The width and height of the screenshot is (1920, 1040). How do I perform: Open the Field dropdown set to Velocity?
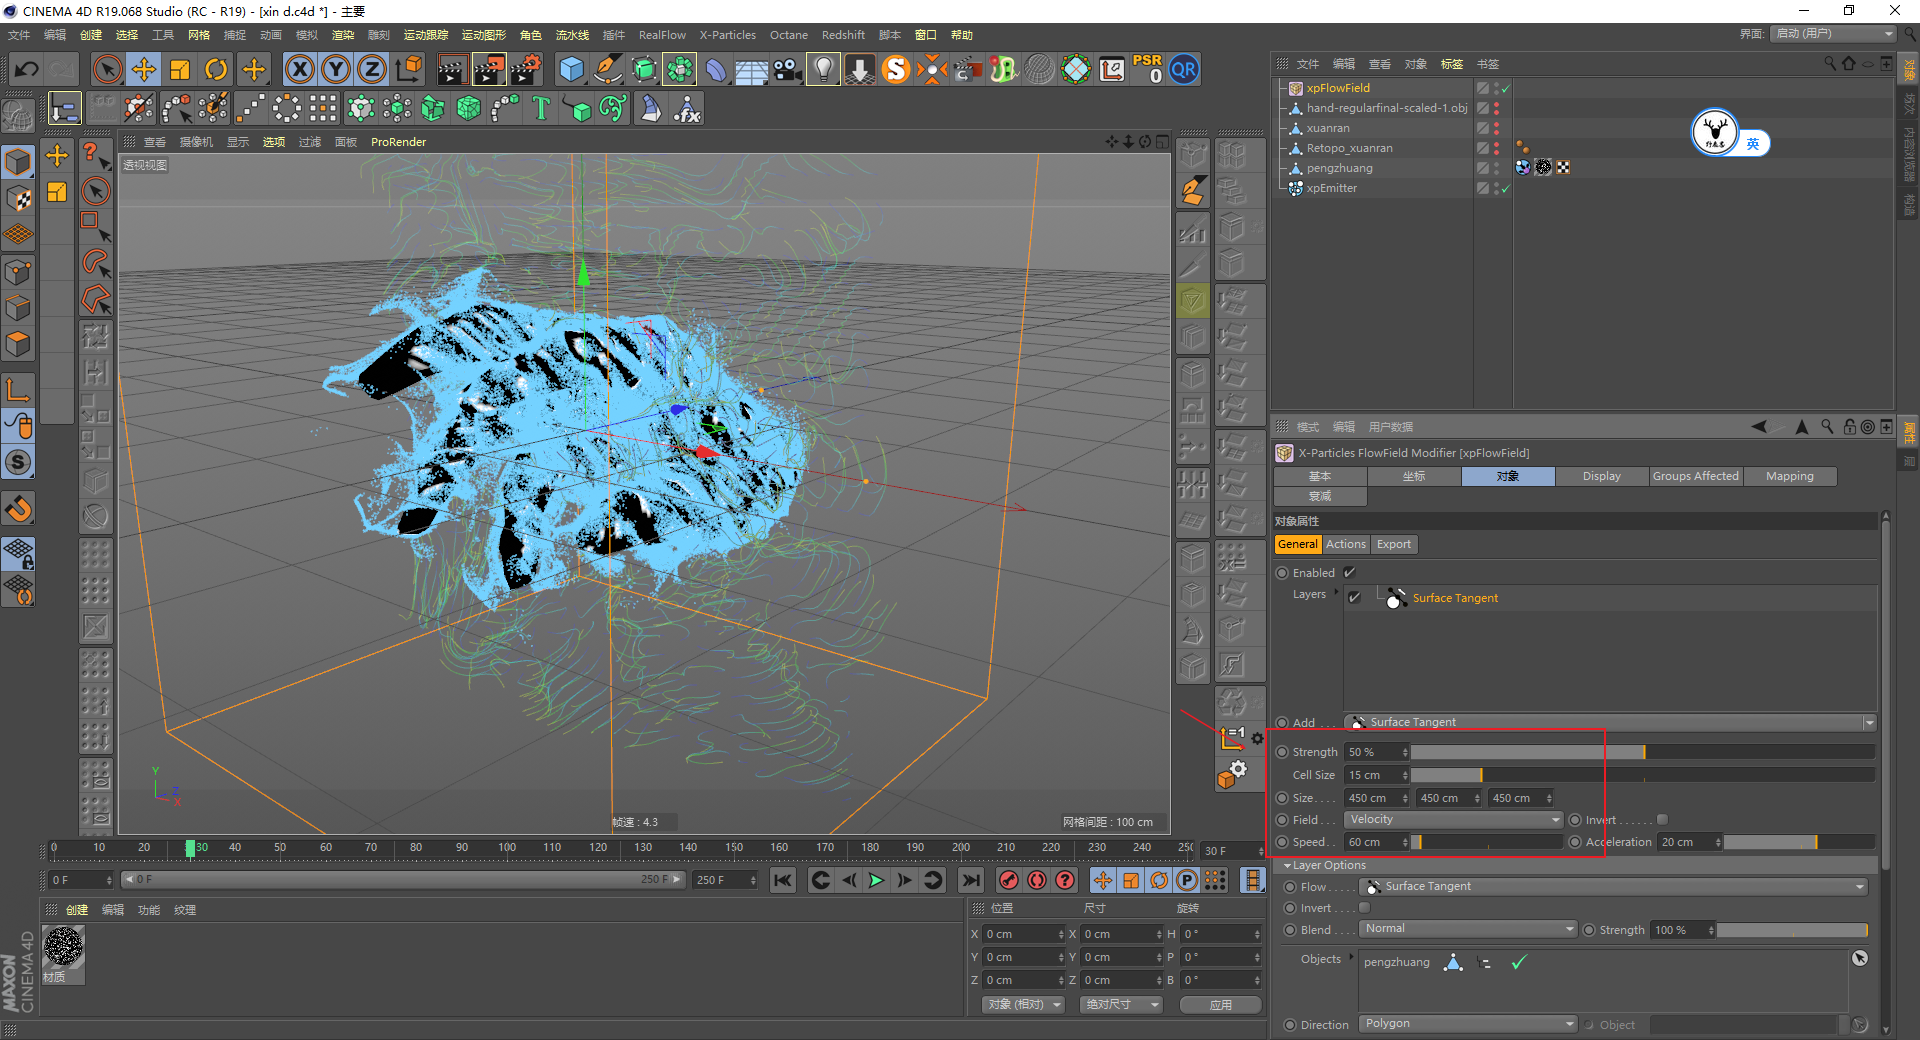click(x=1454, y=820)
